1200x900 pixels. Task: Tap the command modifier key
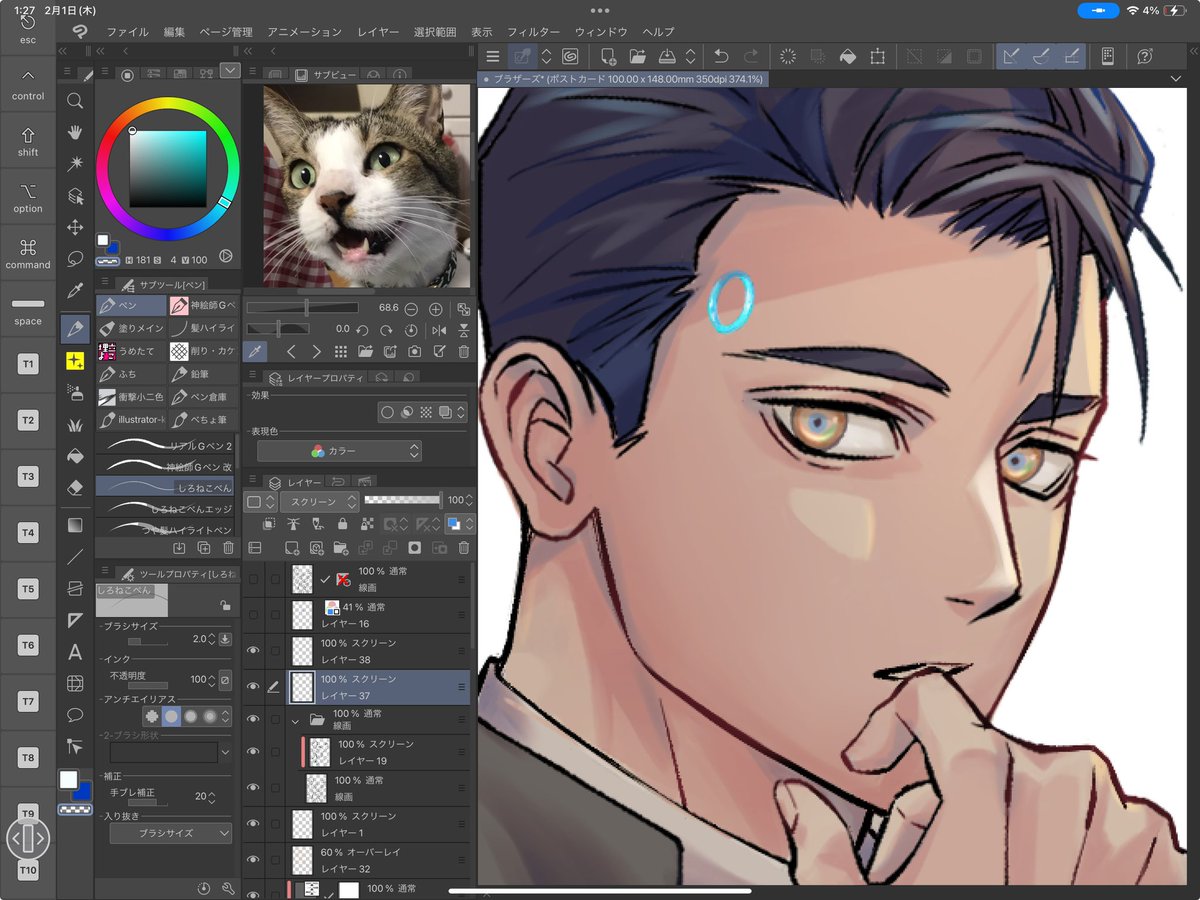click(28, 254)
